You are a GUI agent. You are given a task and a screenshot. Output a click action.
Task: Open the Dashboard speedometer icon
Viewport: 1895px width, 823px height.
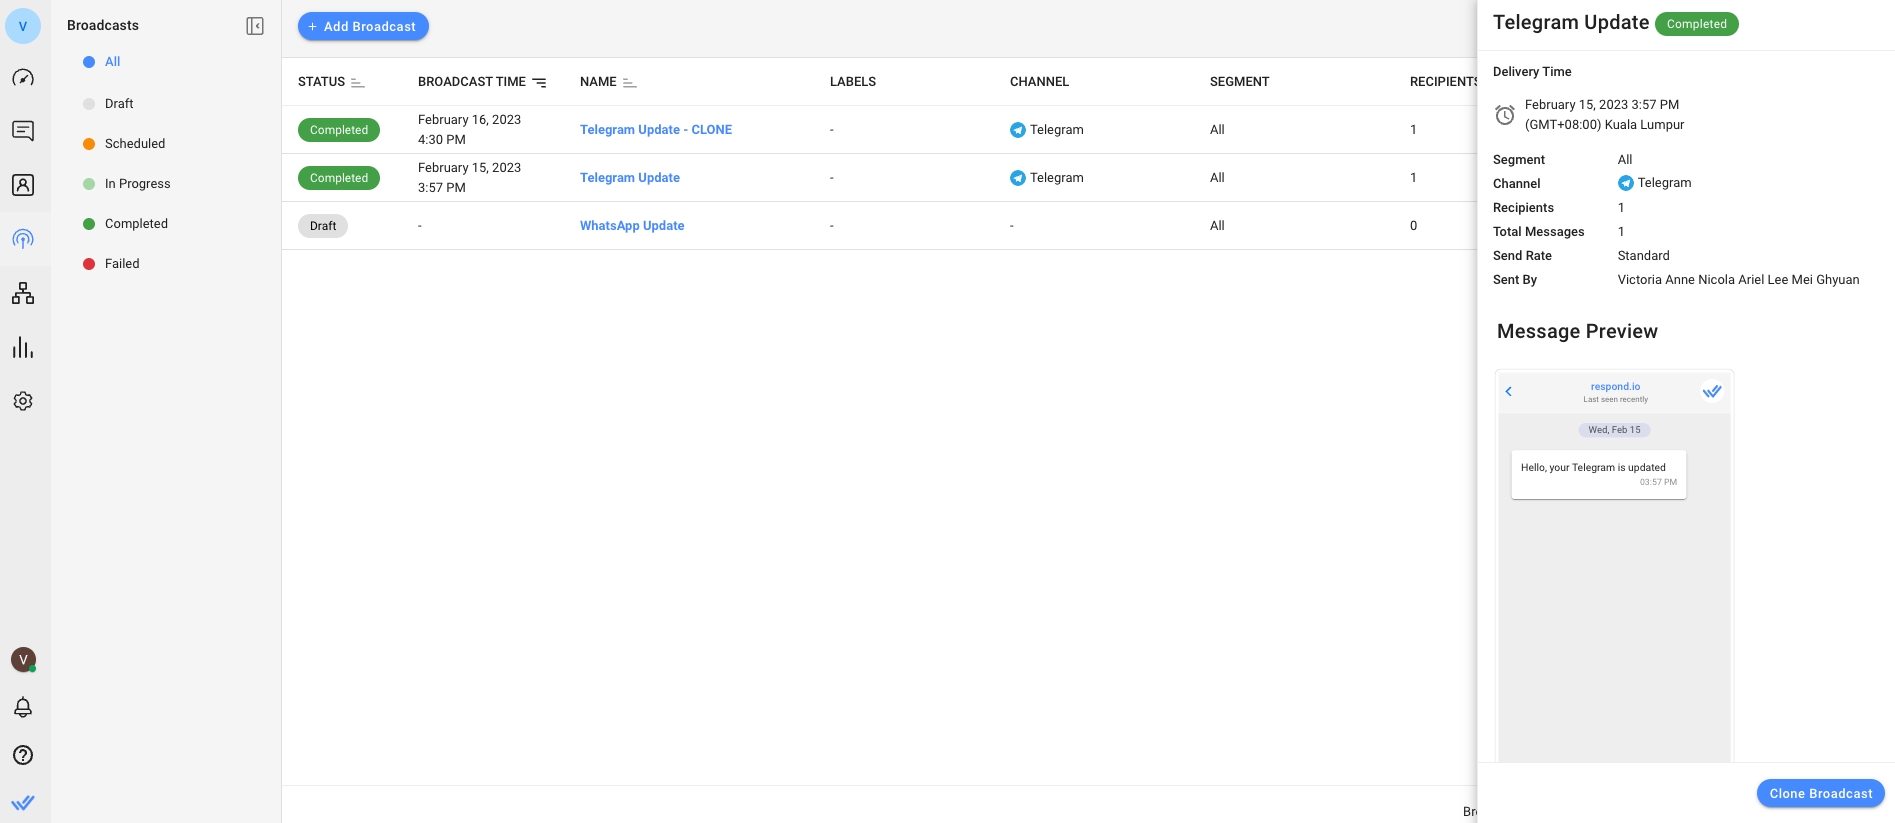pos(23,78)
